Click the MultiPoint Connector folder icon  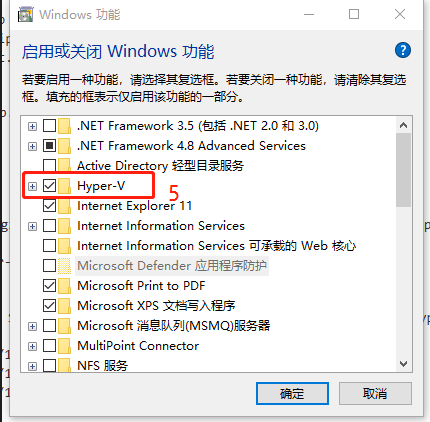click(64, 346)
